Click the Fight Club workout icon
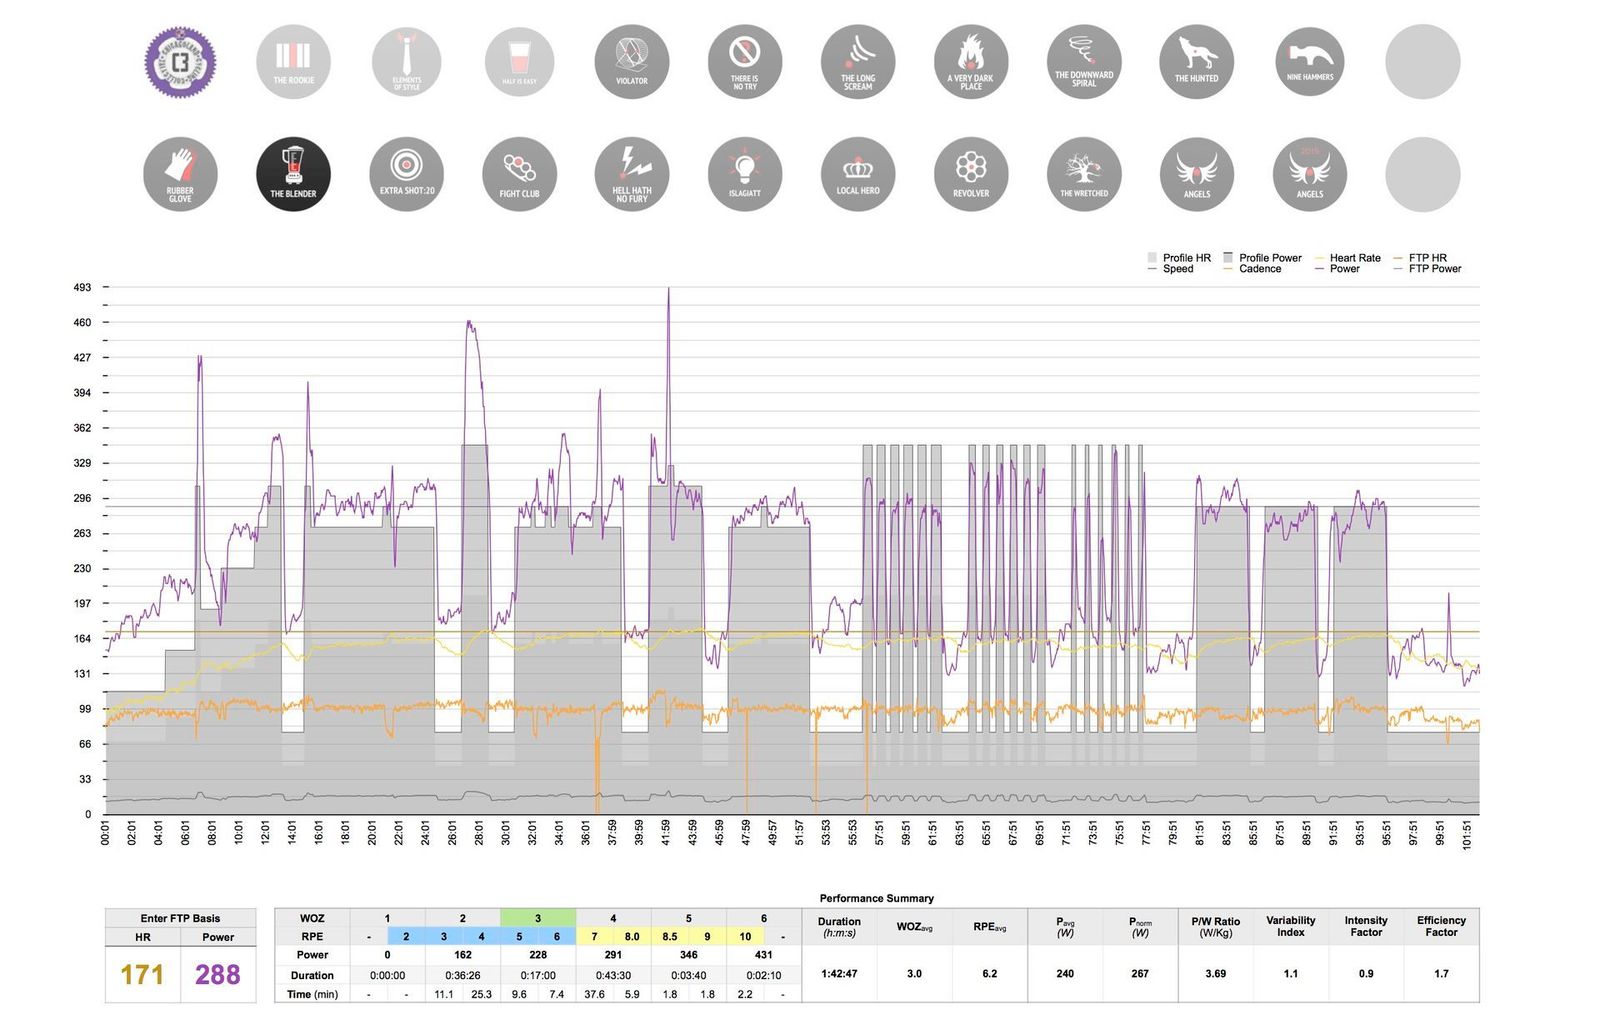 [519, 175]
